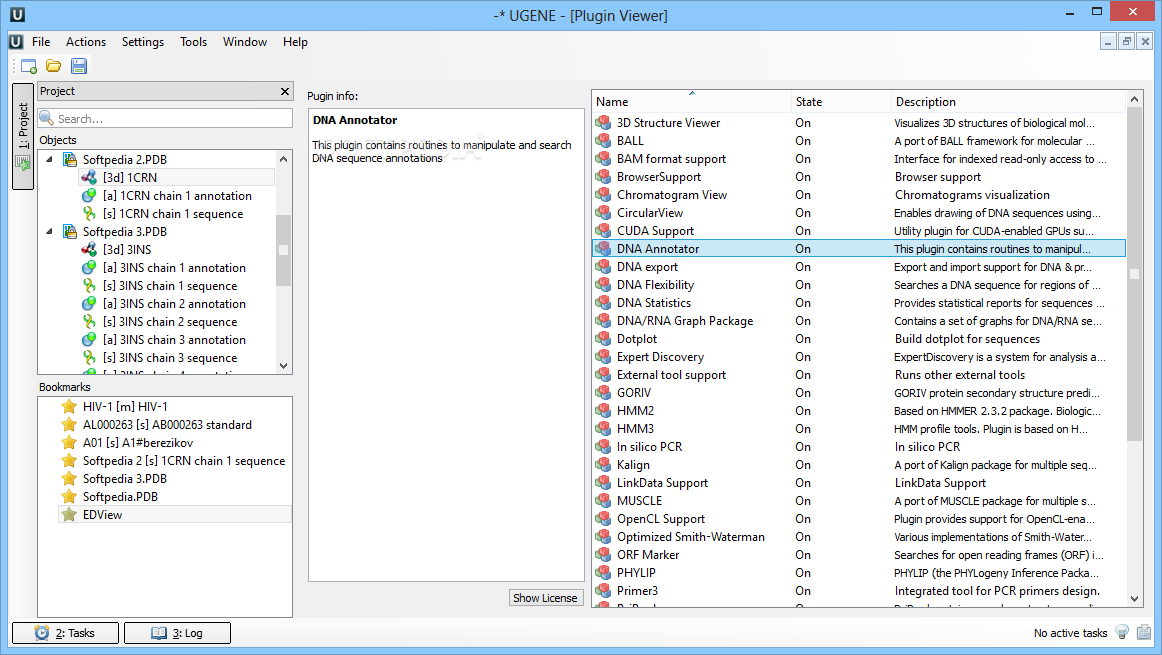
Task: Click the notifications lightbulb icon in status bar
Action: pyautogui.click(x=1122, y=632)
